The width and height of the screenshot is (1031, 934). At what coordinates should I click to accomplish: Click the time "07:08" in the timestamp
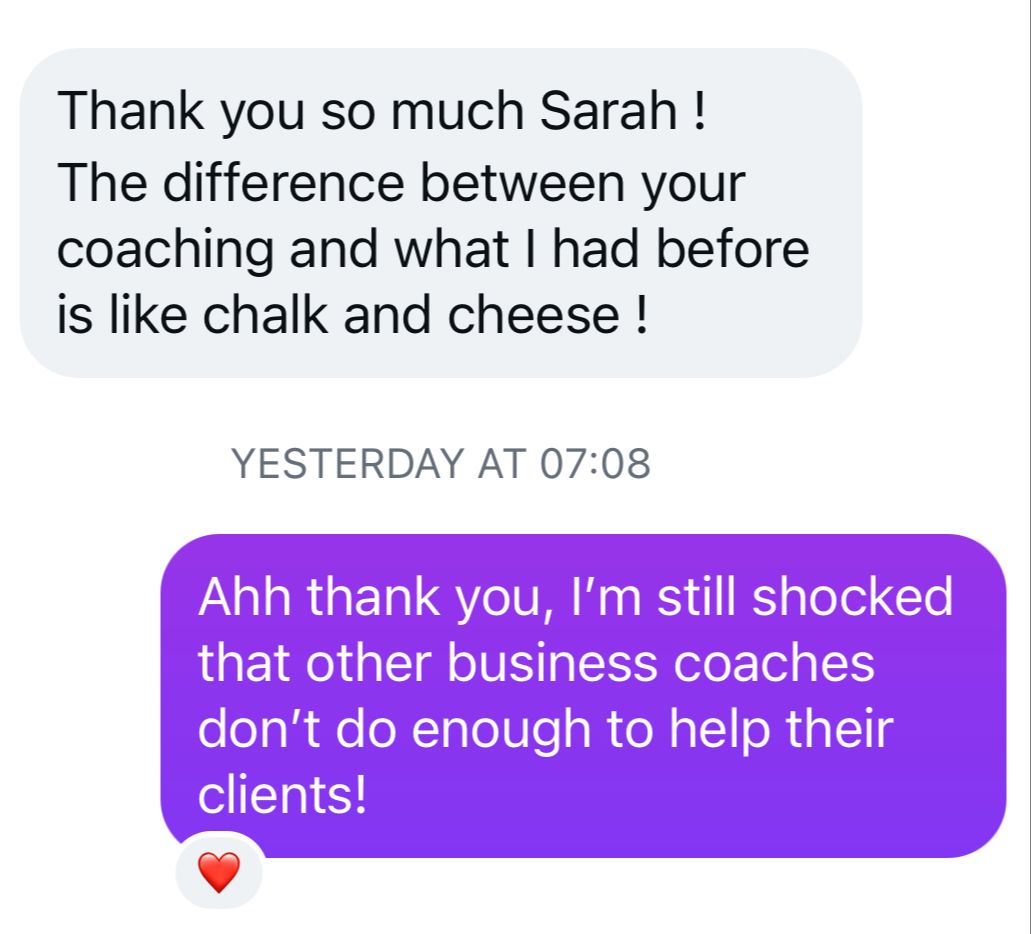click(594, 464)
